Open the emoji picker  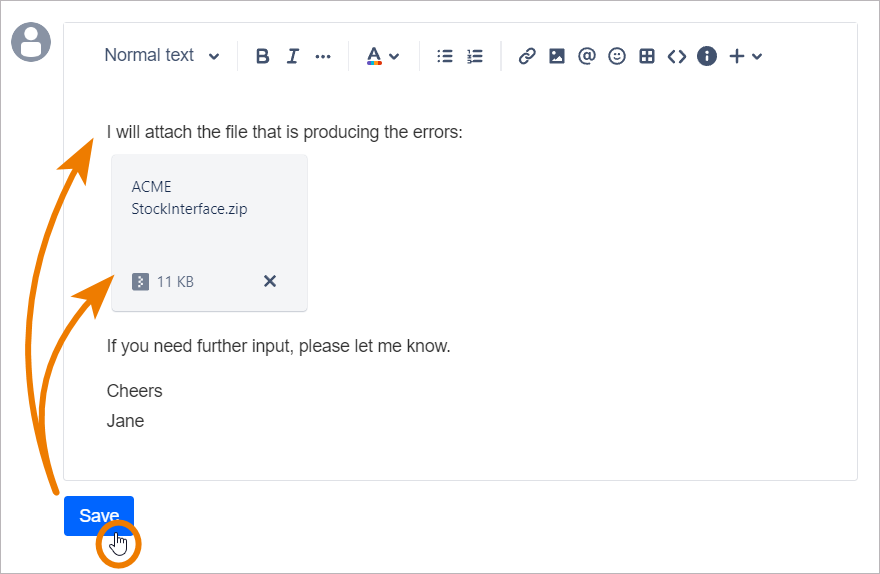point(617,56)
